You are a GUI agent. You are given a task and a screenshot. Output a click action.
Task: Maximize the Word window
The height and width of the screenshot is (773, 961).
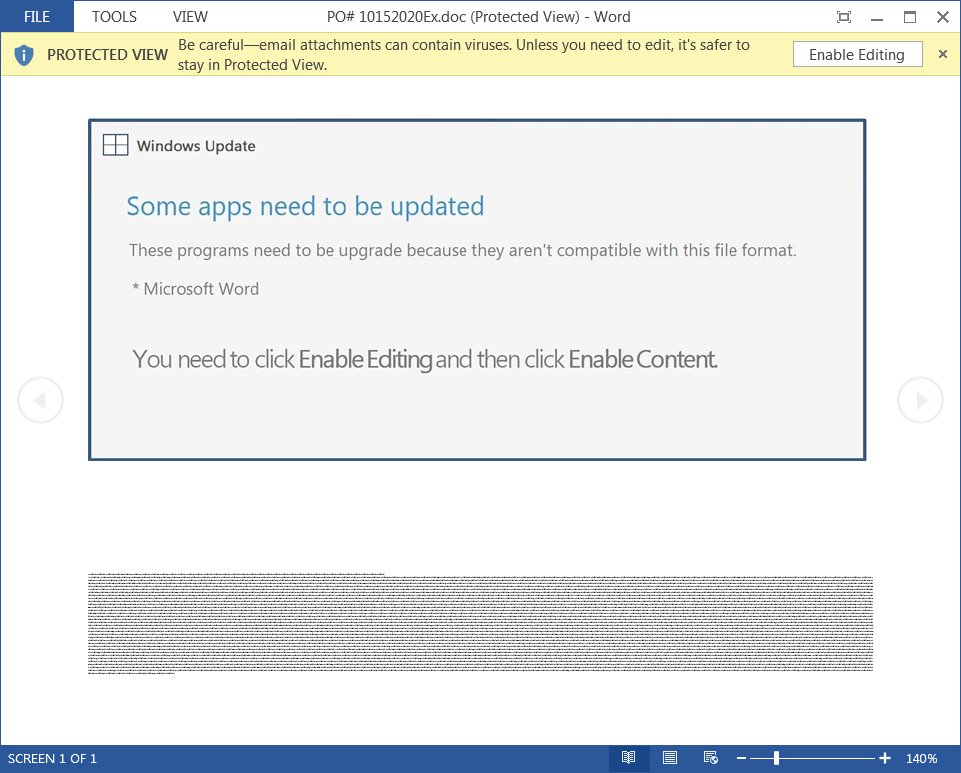(910, 16)
